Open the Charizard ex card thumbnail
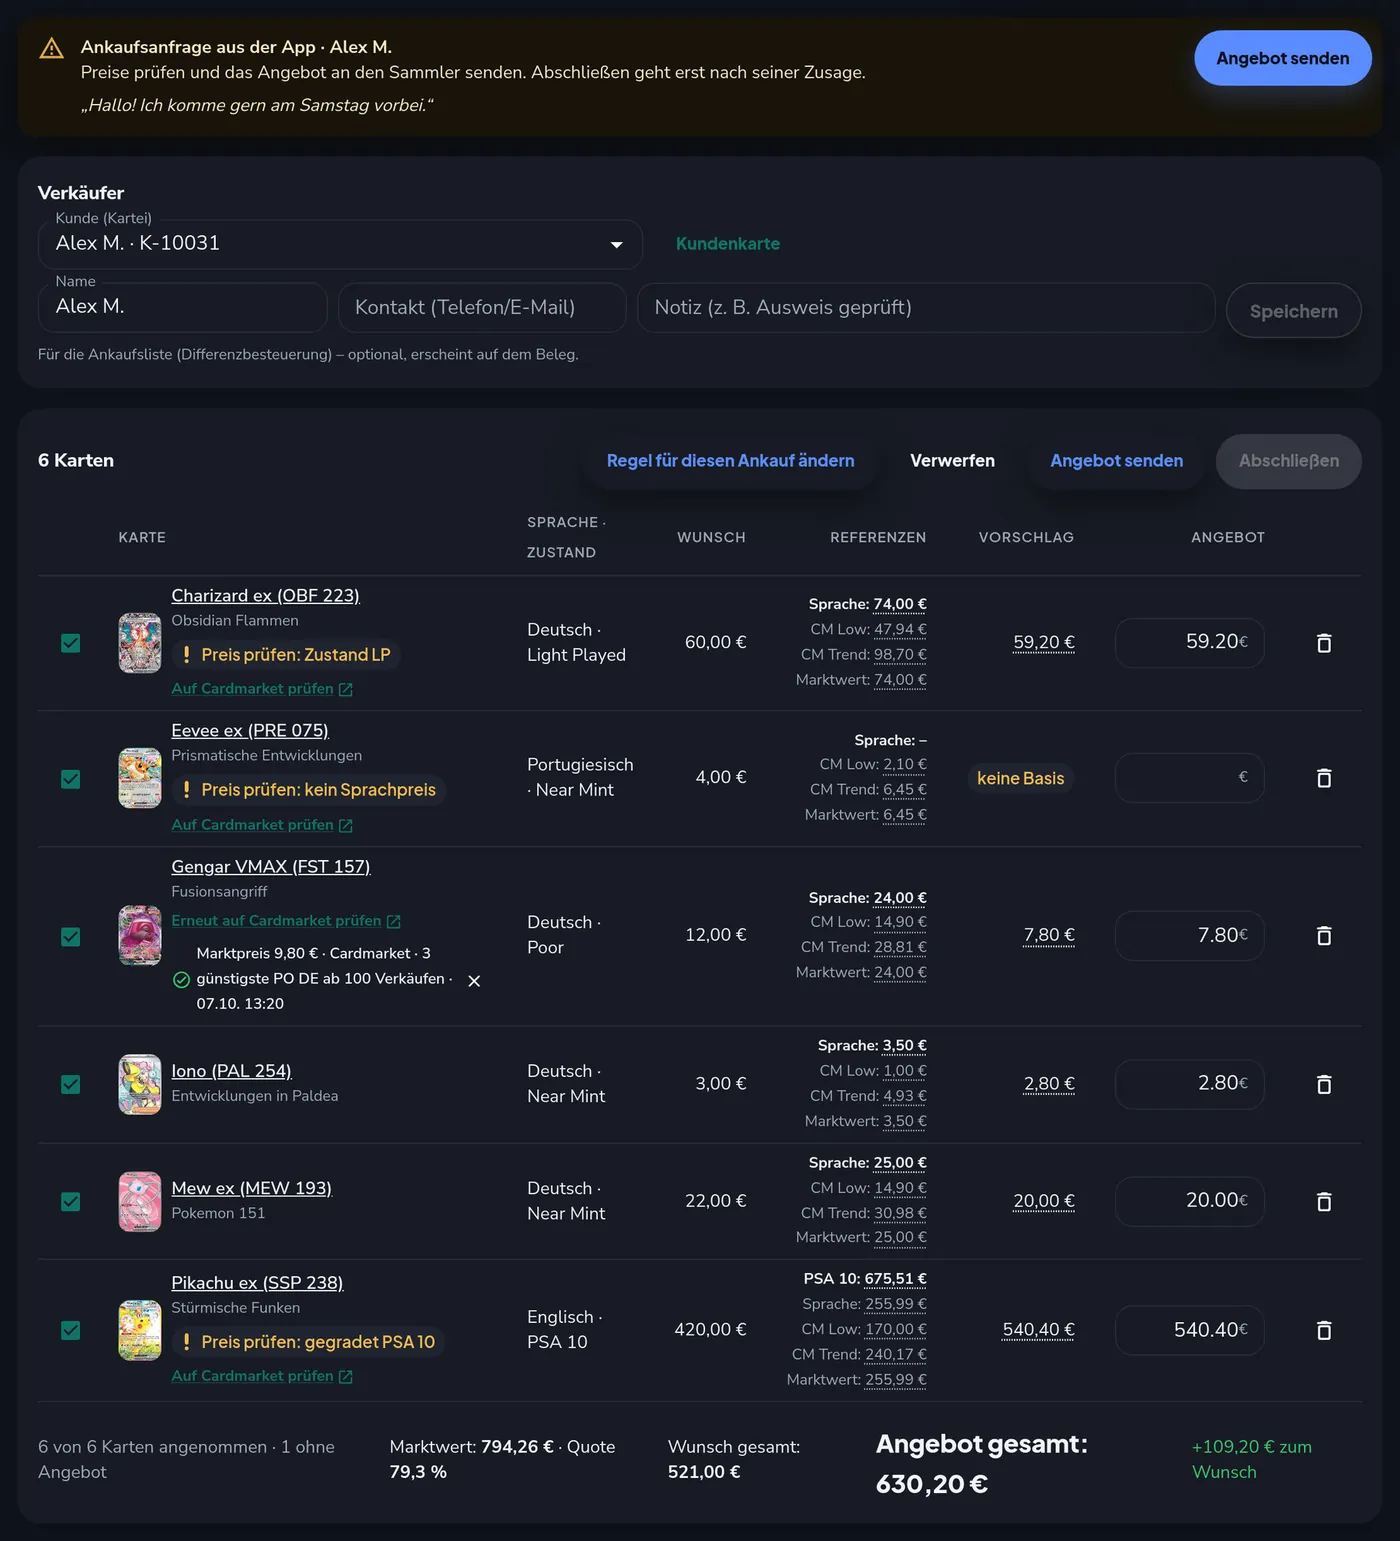The image size is (1400, 1541). 140,643
